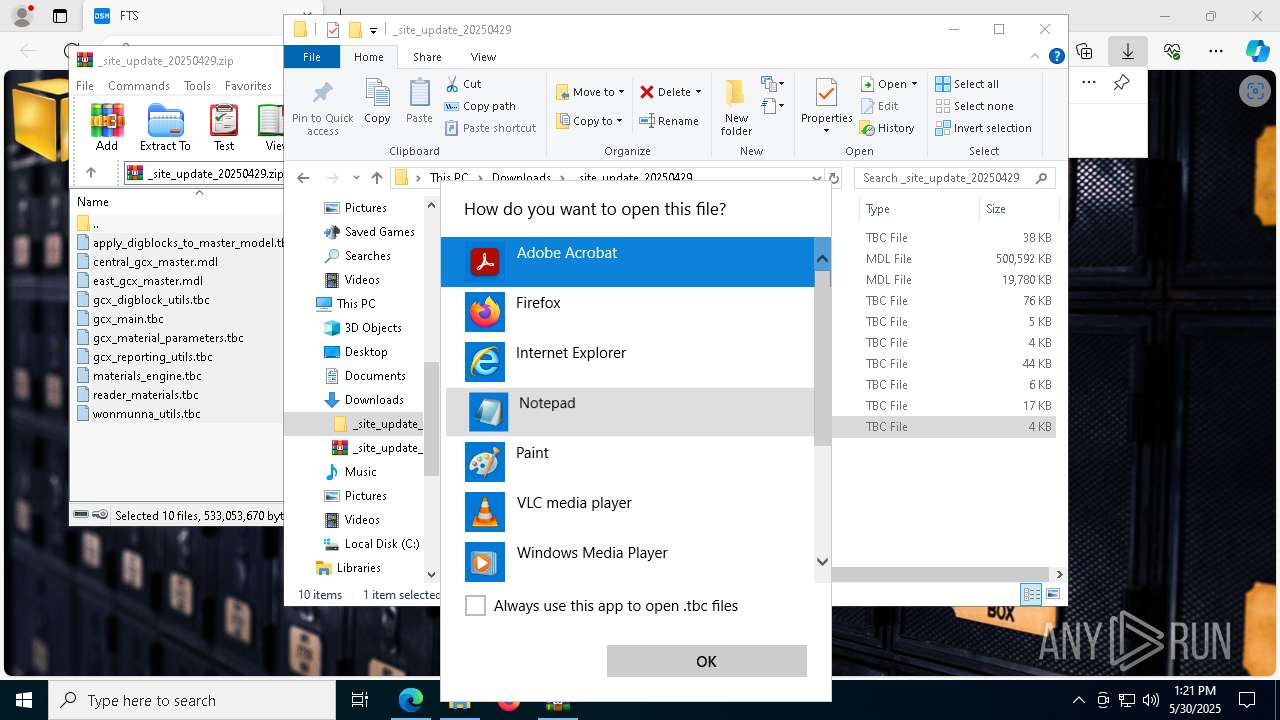This screenshot has width=1280, height=720.
Task: Select wonmunna_utils.tbc in WinRAR list
Action: (x=146, y=414)
